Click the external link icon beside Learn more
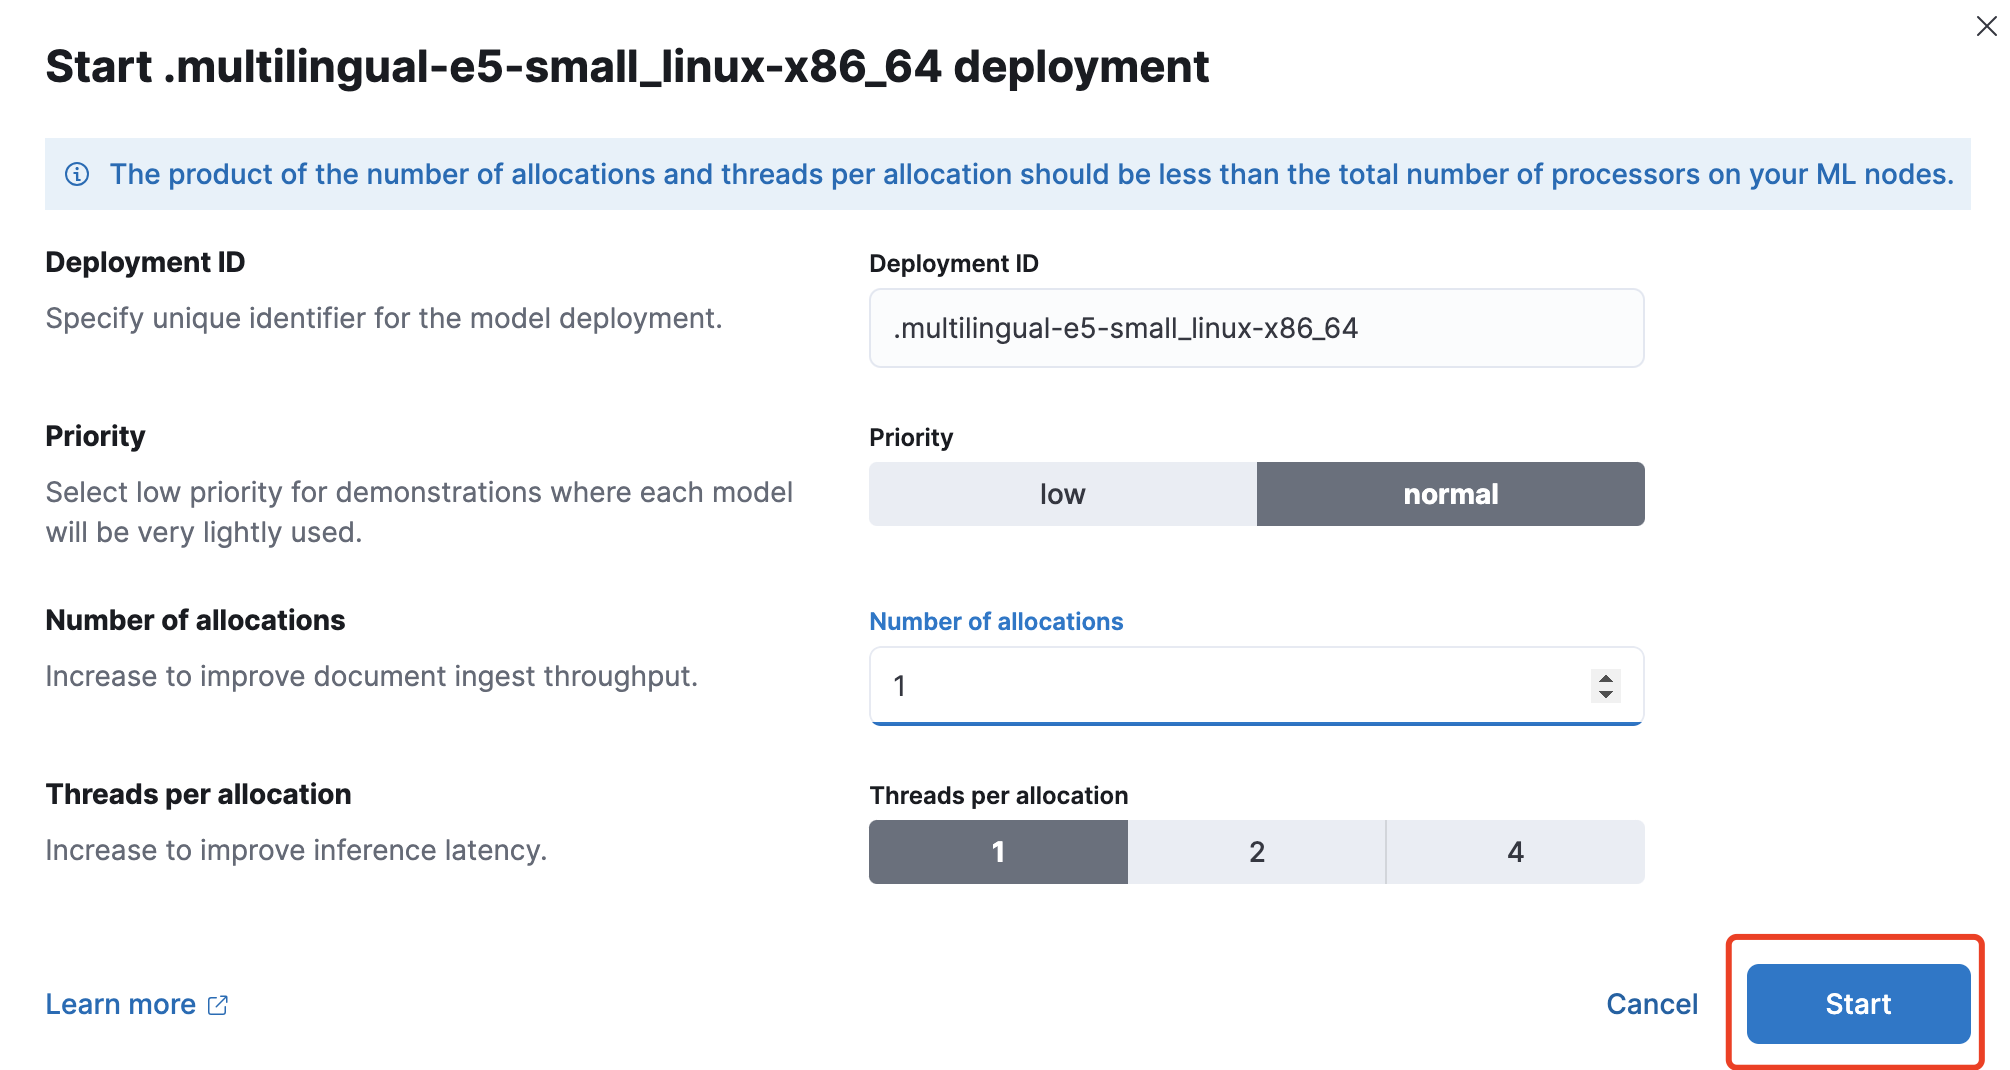This screenshot has height=1070, width=2010. pyautogui.click(x=218, y=1005)
